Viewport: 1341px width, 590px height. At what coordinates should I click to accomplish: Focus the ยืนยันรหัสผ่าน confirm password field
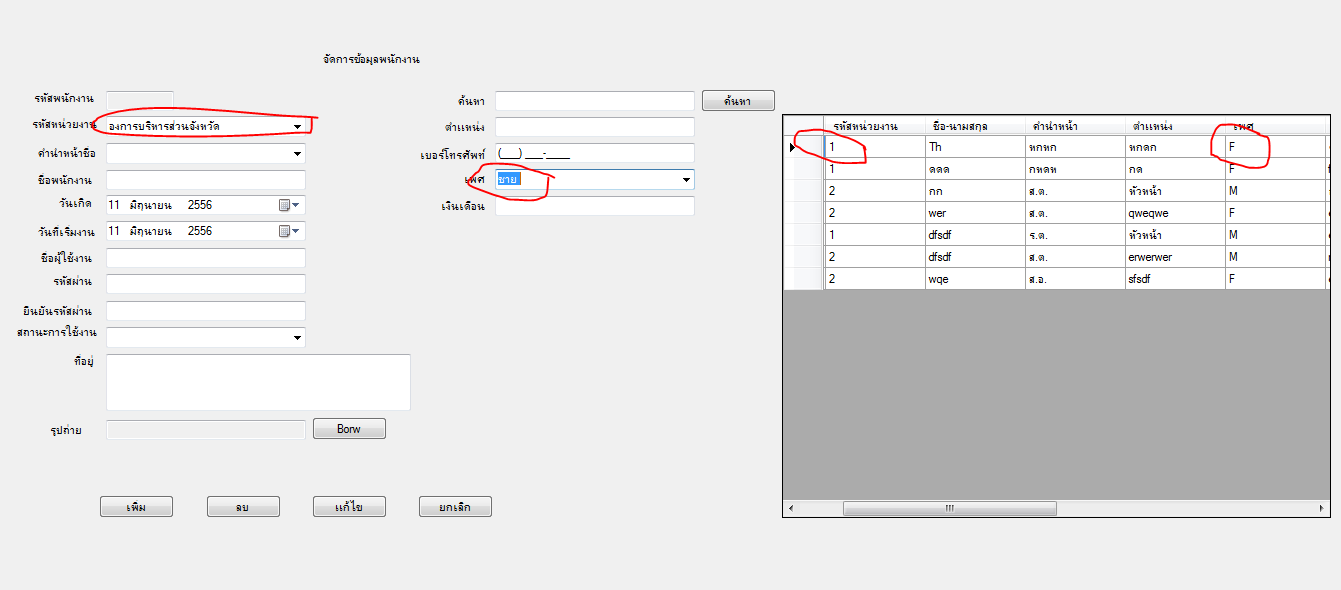pyautogui.click(x=205, y=311)
